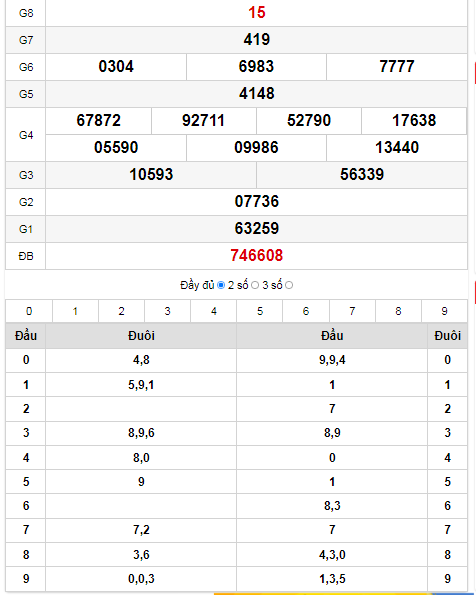Image resolution: width=476 pixels, height=595 pixels.
Task: Choose the '3 số' radio option
Action: click(x=289, y=285)
